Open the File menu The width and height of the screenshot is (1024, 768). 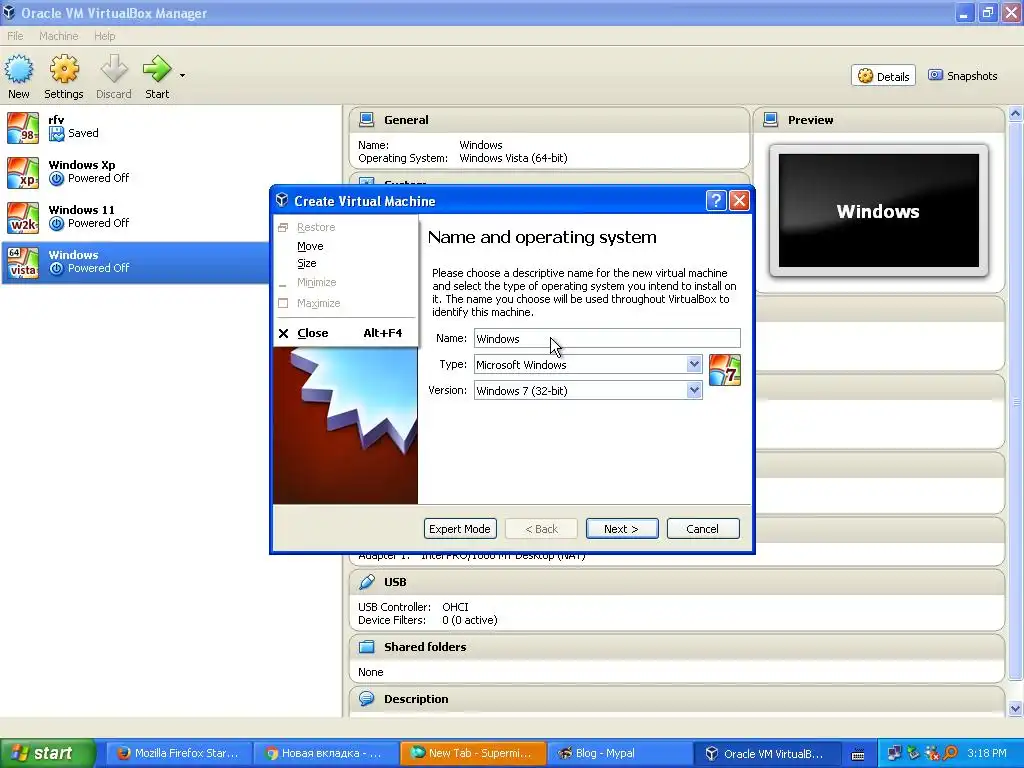coord(15,36)
